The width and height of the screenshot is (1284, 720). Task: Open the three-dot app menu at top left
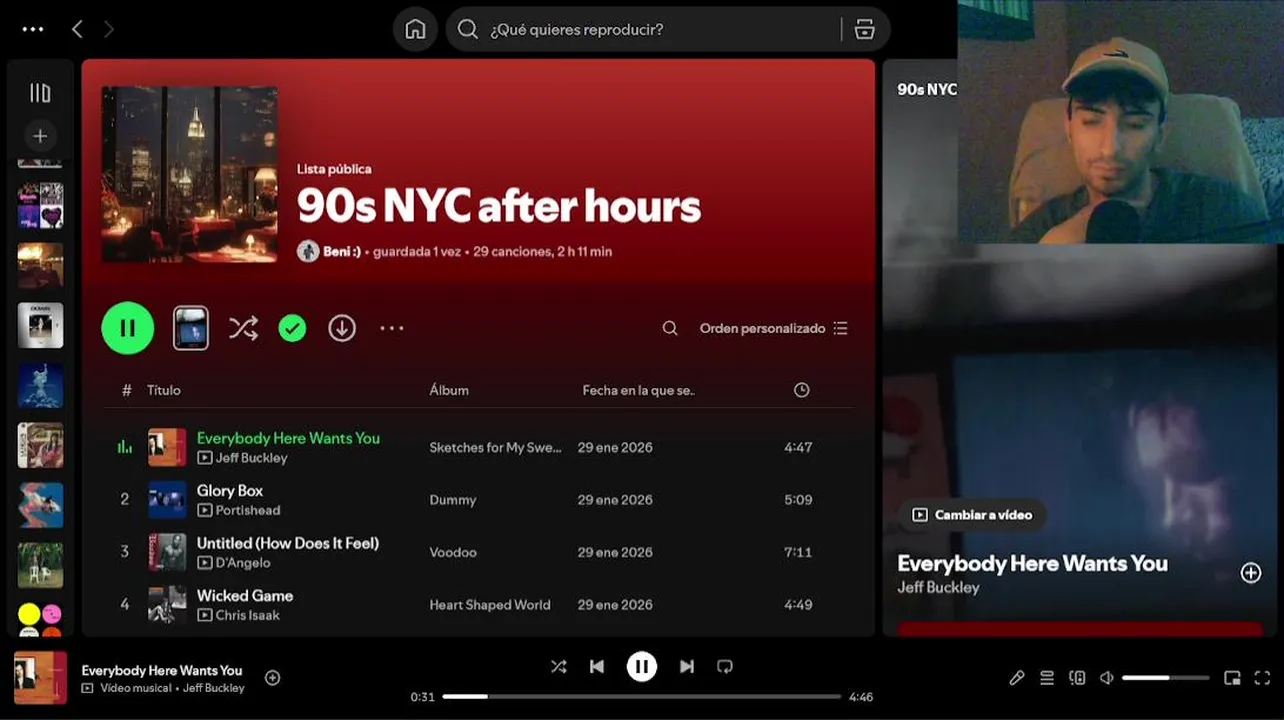(33, 30)
